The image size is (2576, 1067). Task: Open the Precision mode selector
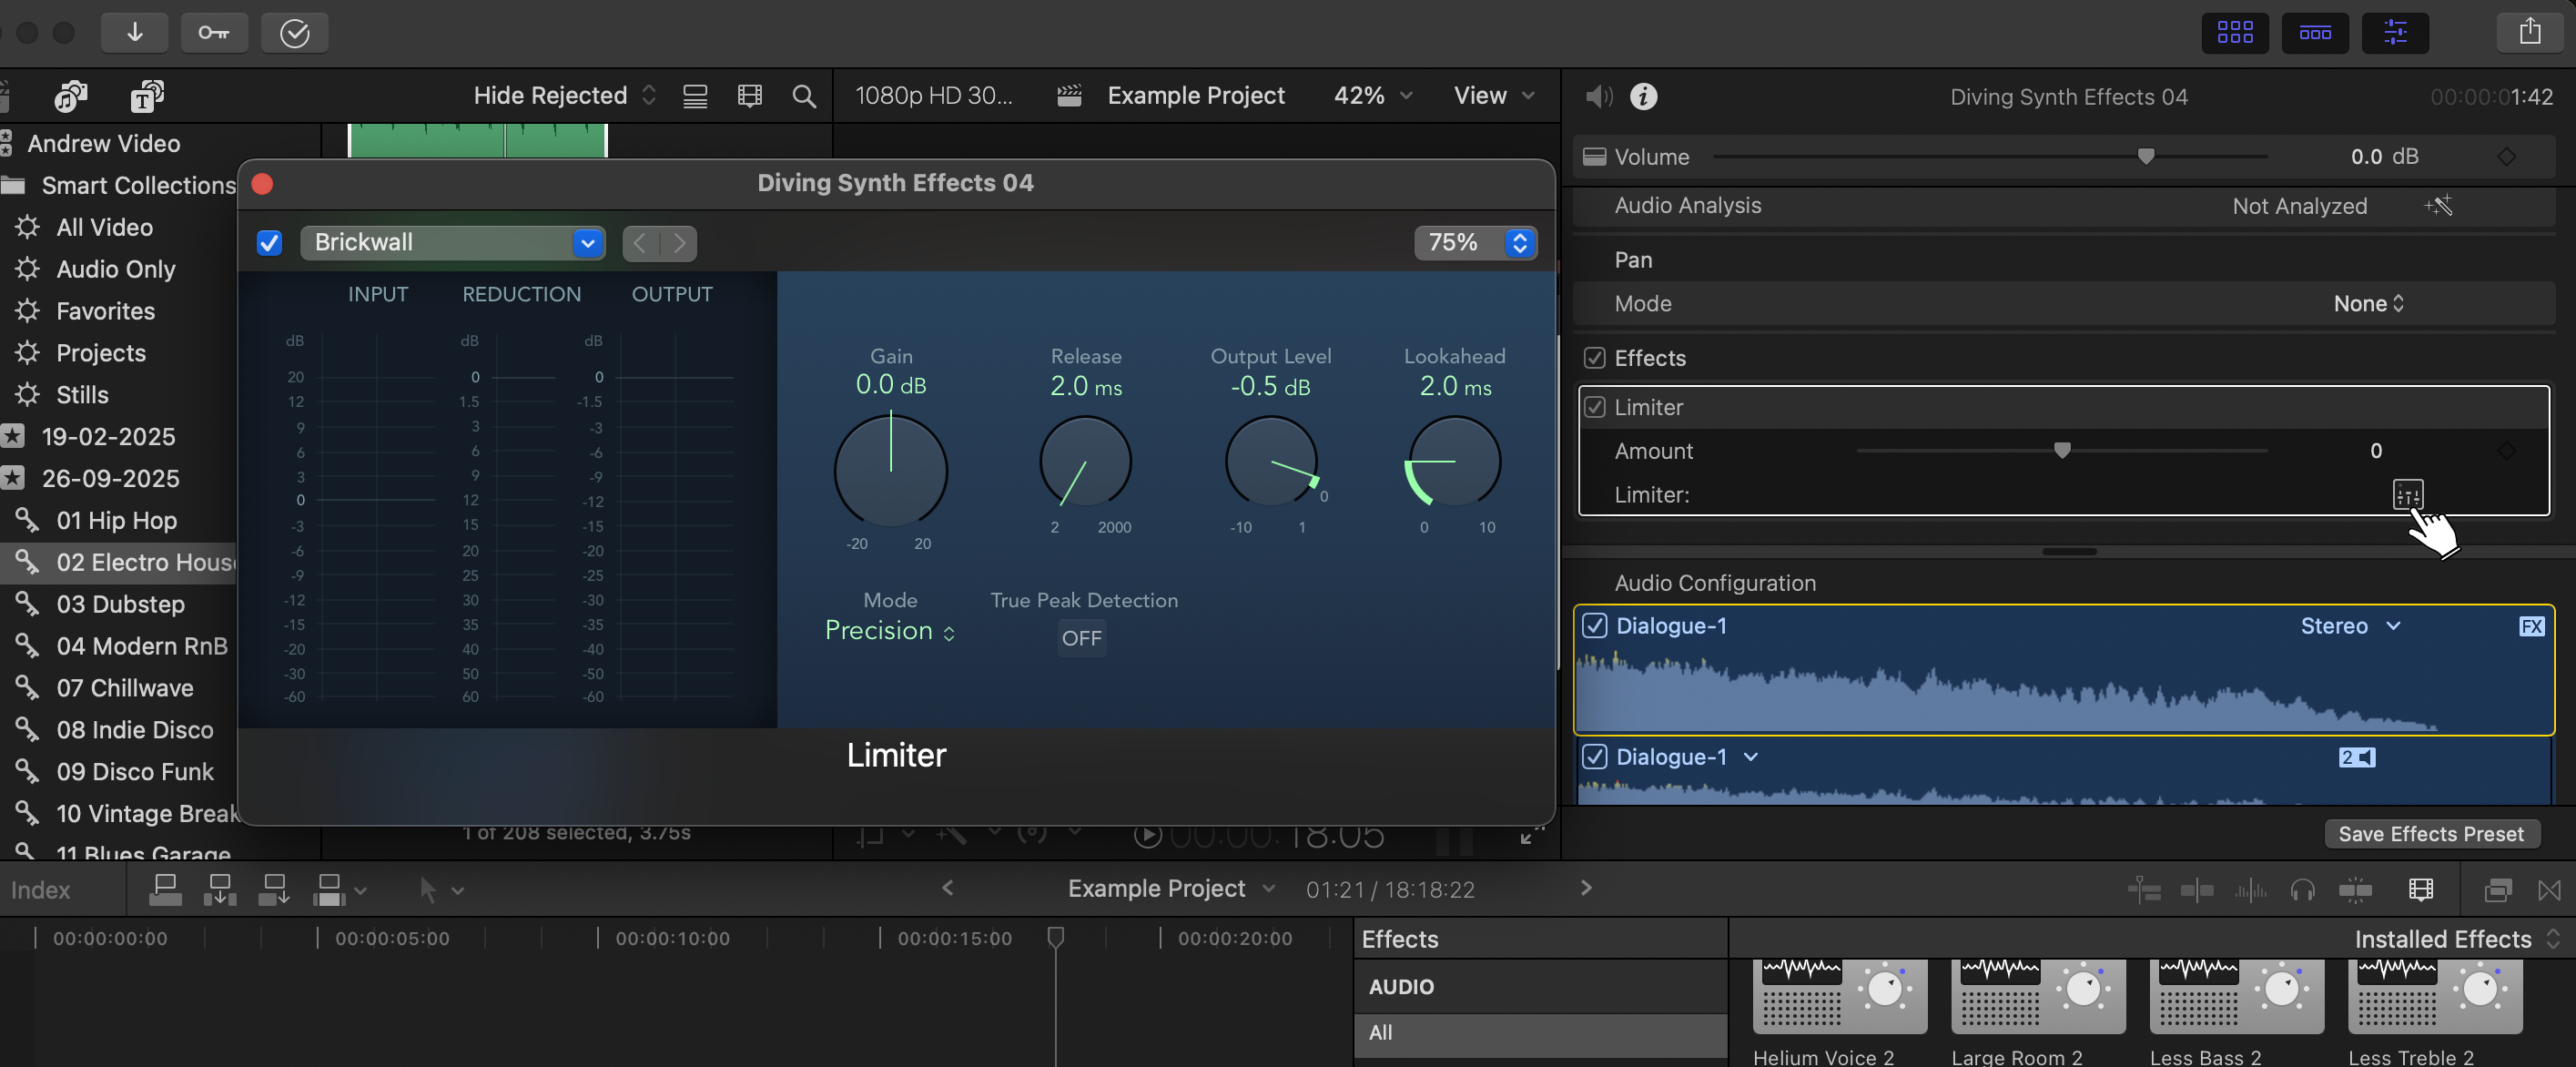pos(889,631)
